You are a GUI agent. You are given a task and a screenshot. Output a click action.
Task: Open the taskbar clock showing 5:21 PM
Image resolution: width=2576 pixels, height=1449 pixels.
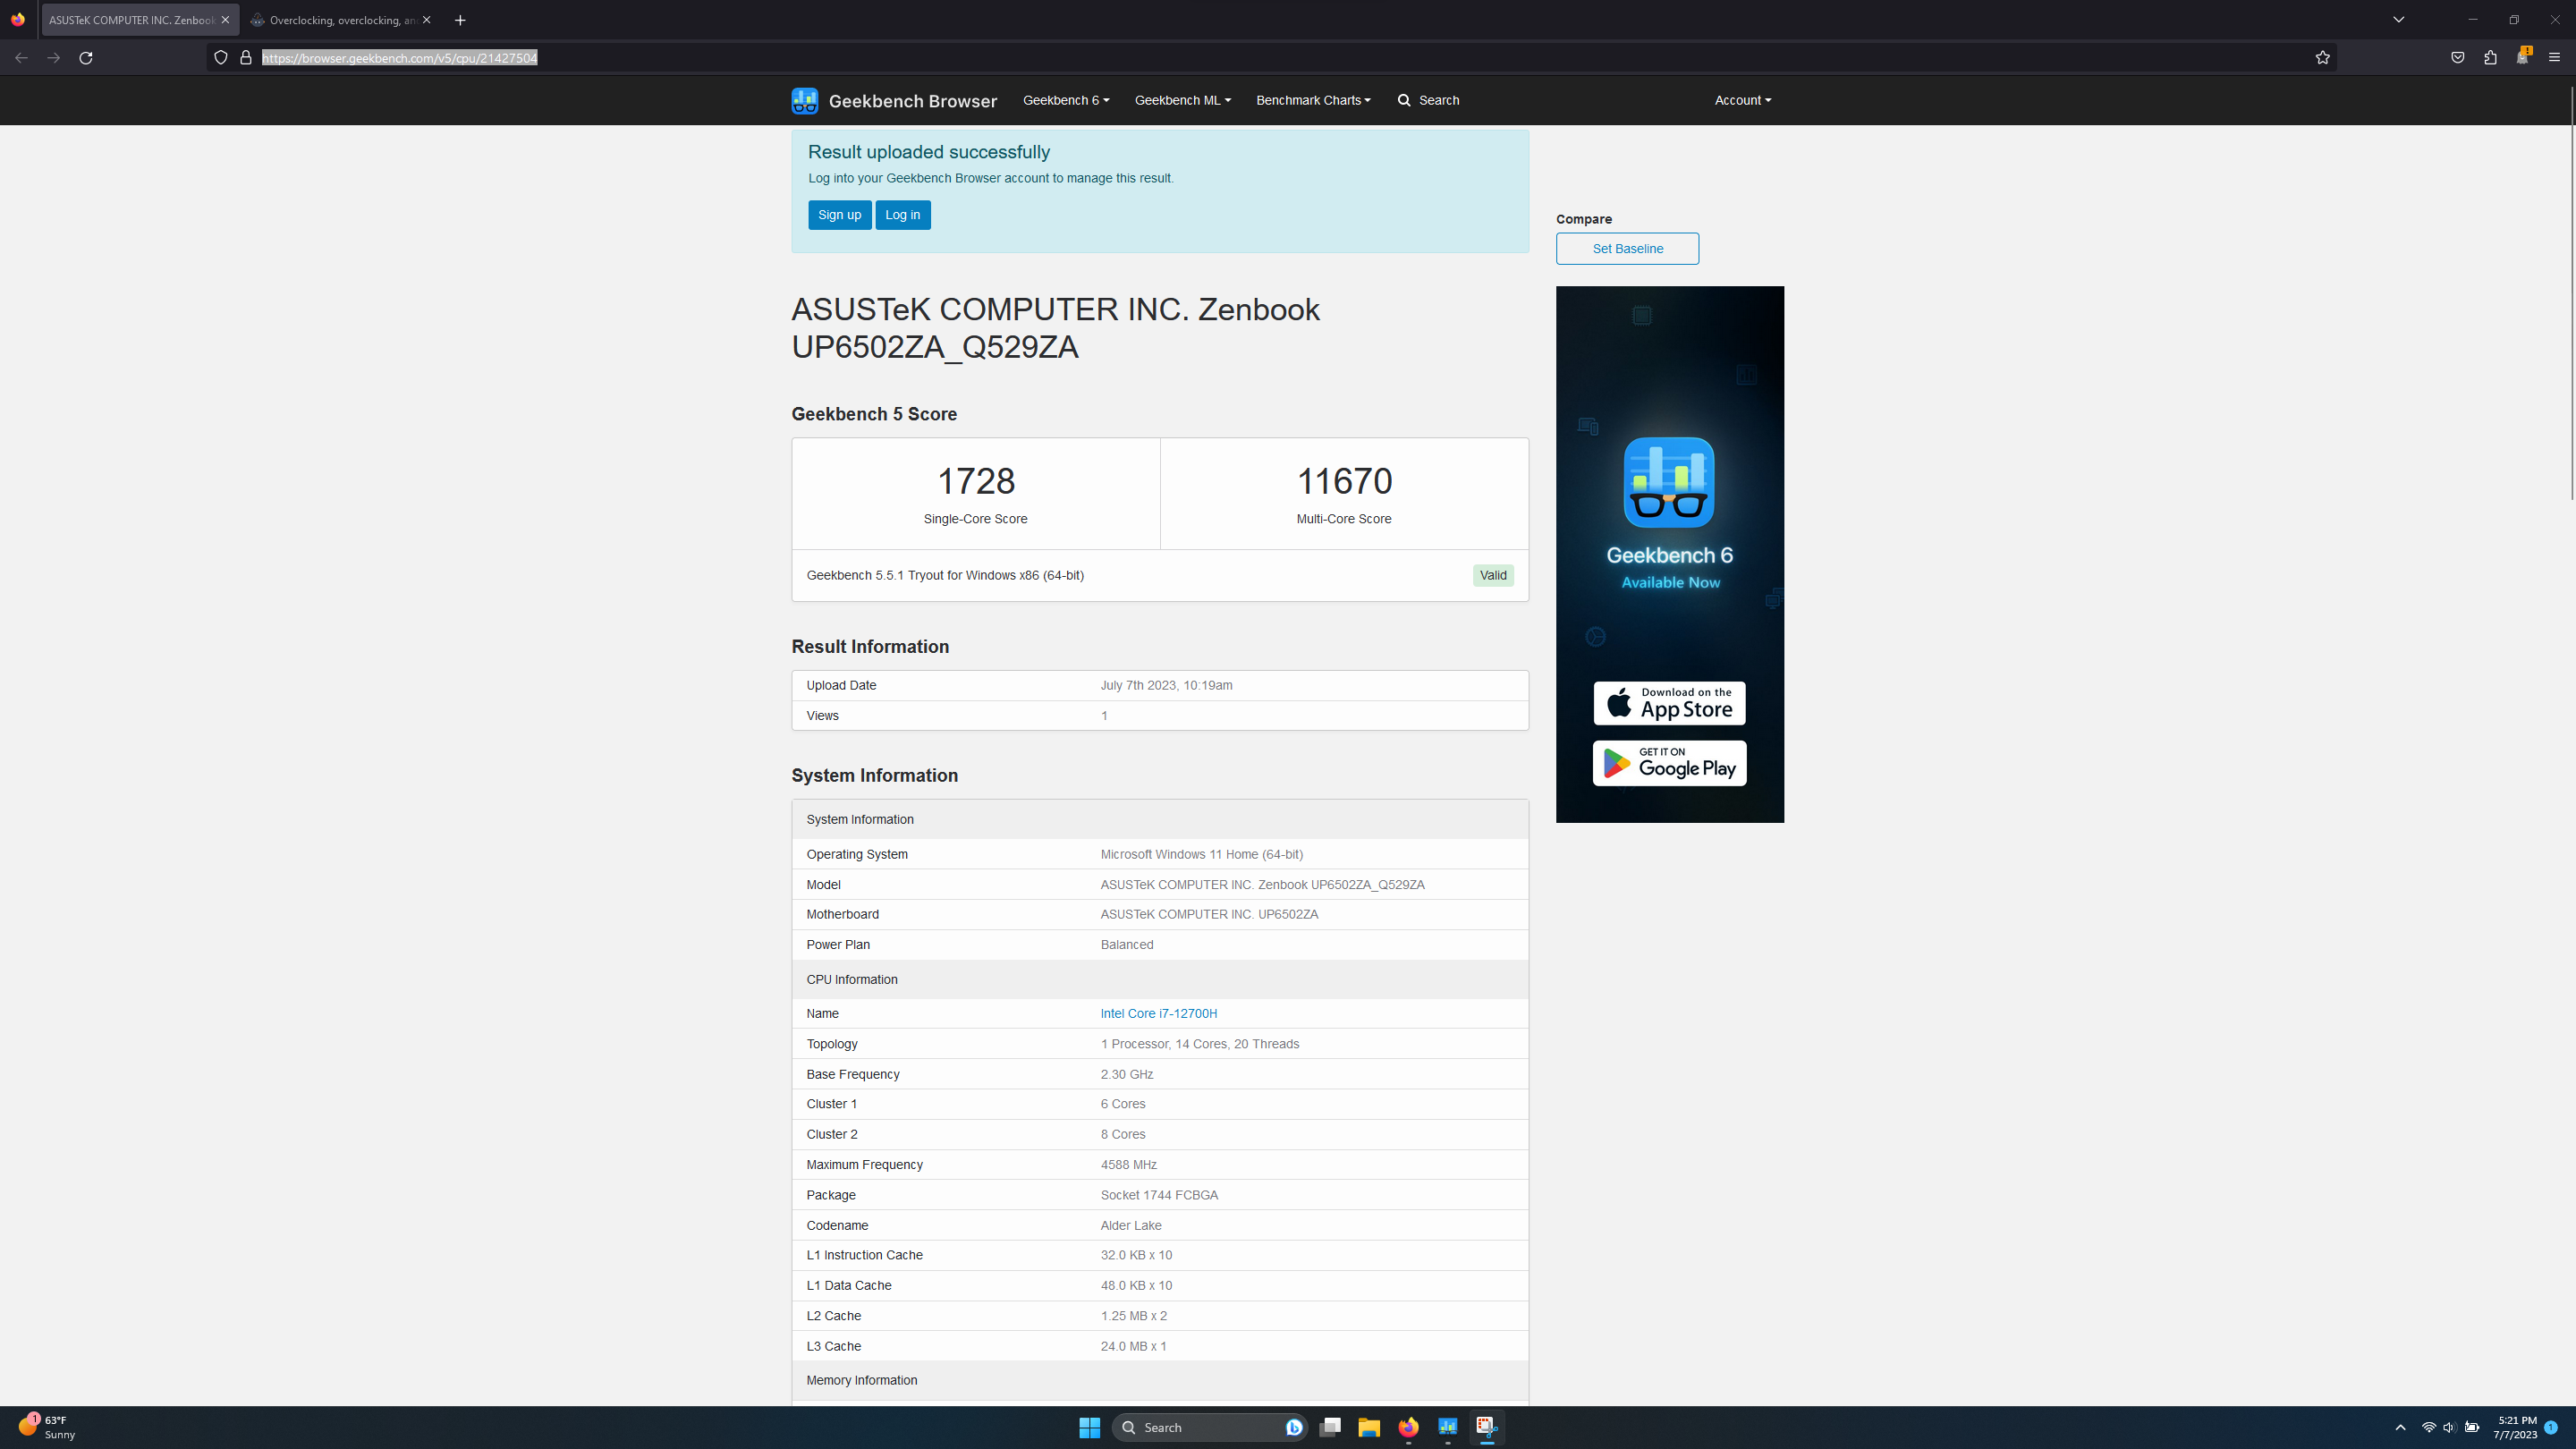(x=2515, y=1428)
